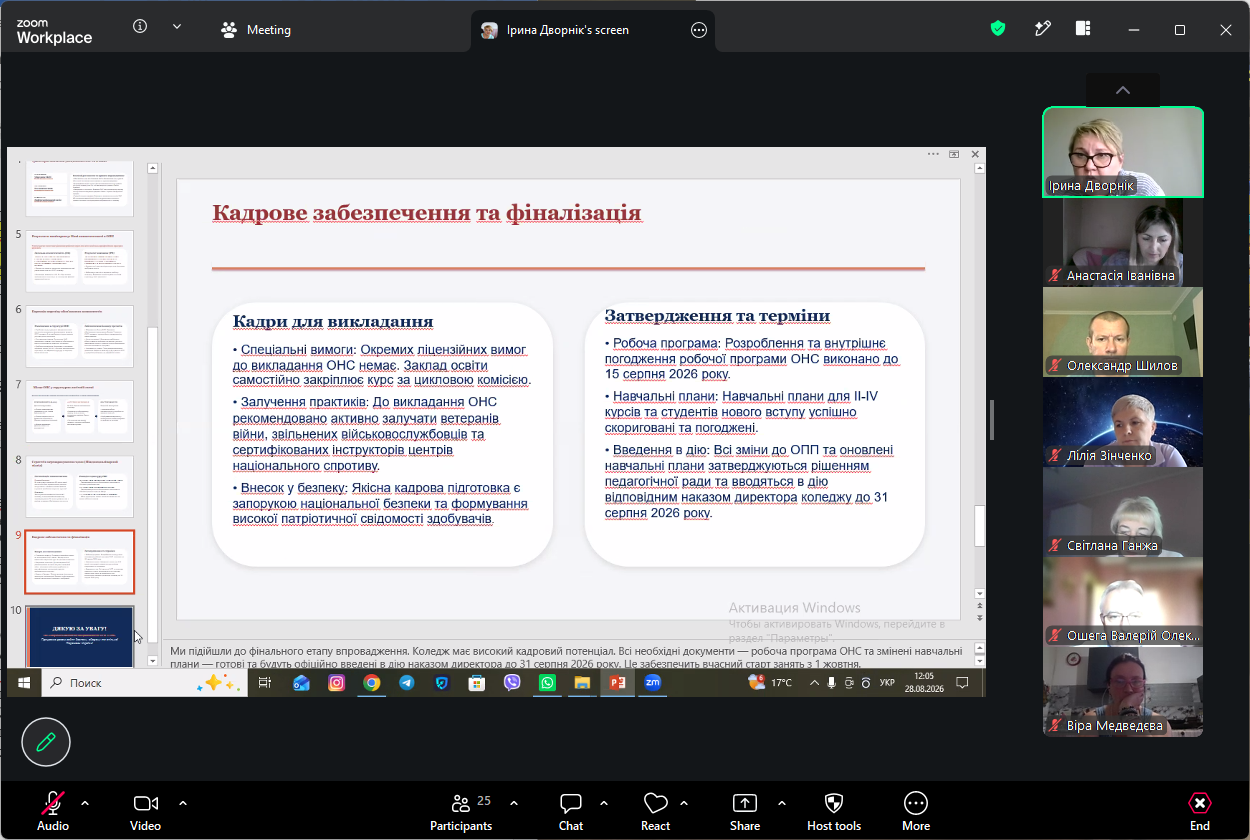Select Віра Медведєва video tile

[1123, 692]
